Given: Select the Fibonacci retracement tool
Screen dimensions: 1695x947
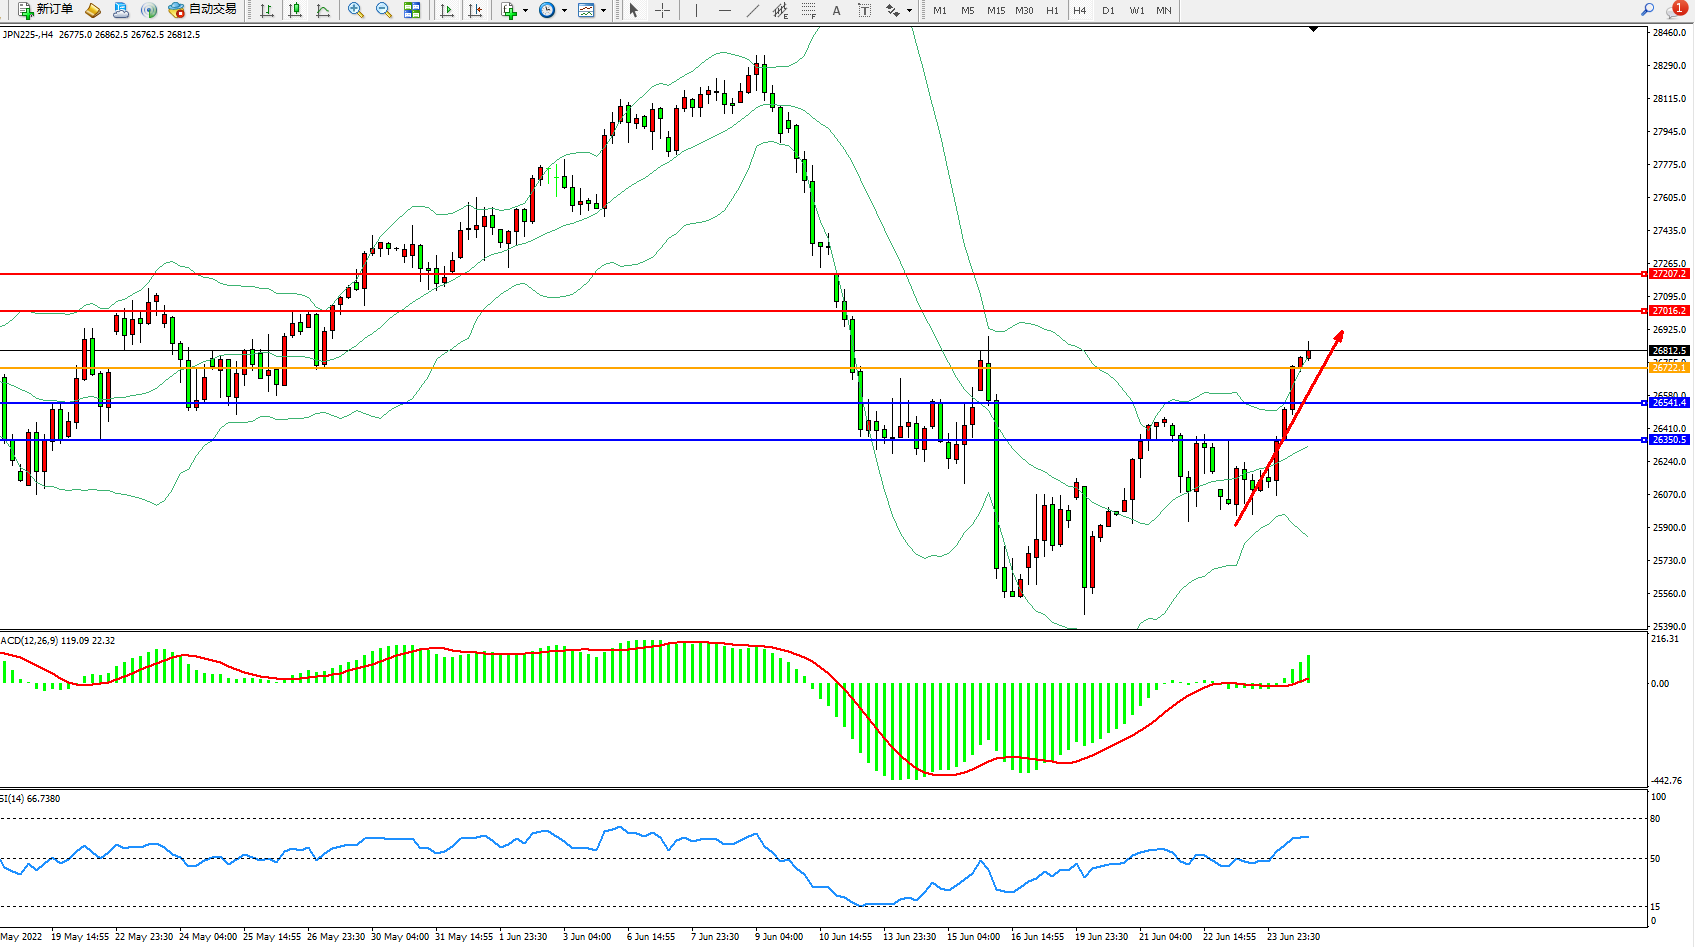Looking at the screenshot, I should pos(808,10).
